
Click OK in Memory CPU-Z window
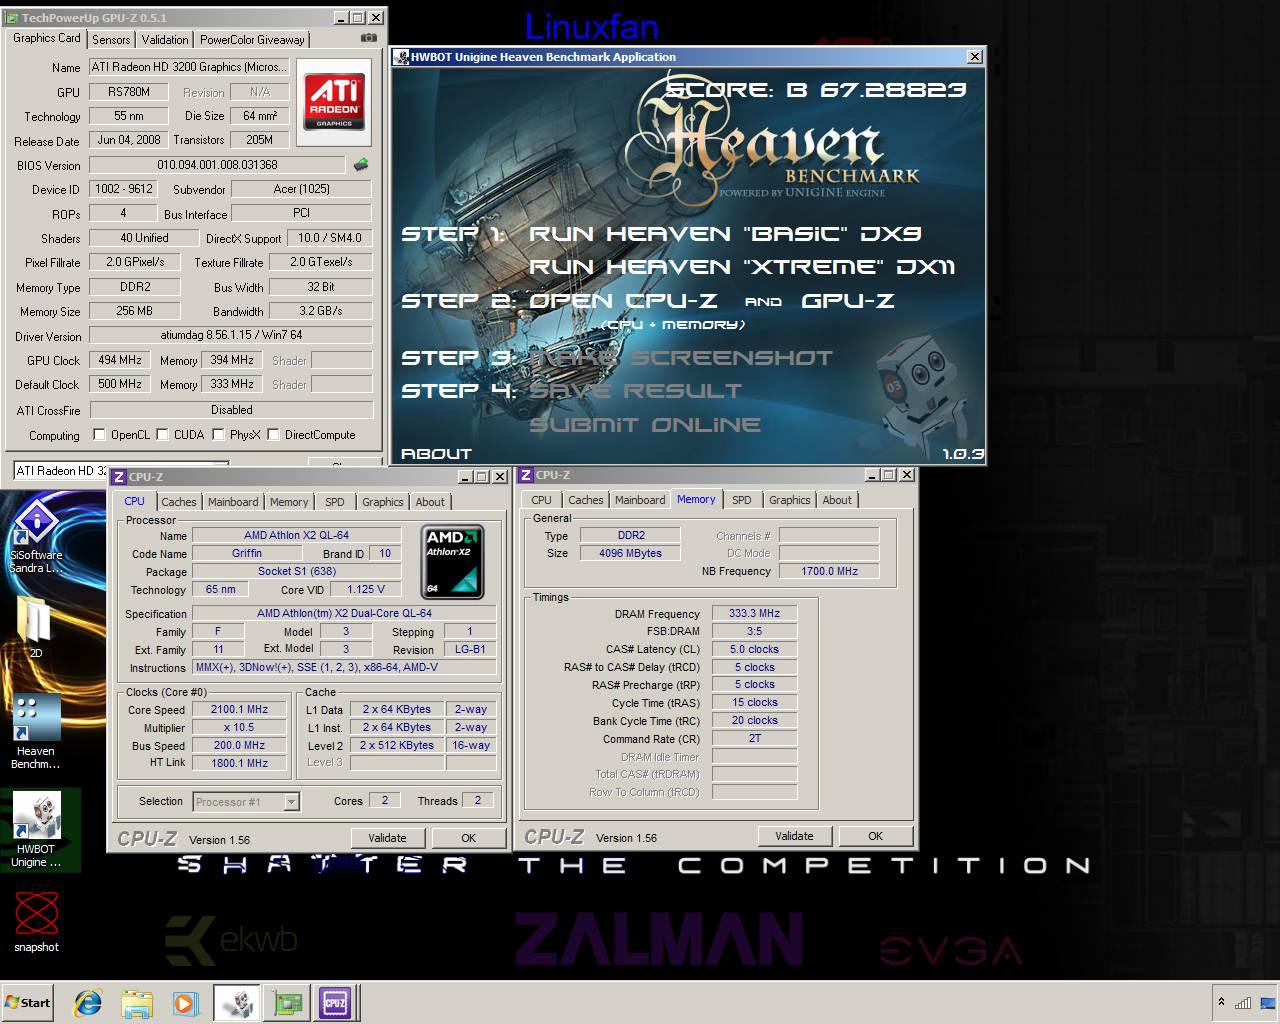click(x=875, y=836)
